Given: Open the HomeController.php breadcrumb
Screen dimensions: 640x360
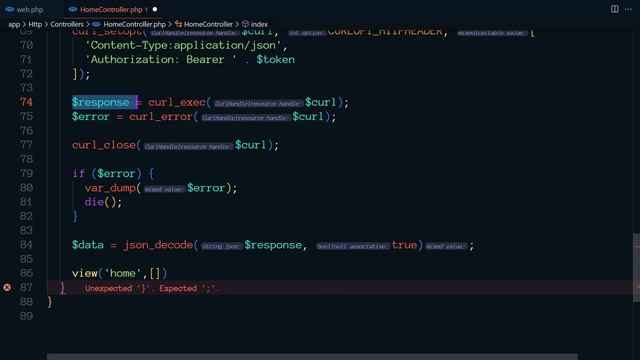Looking at the screenshot, I should click(134, 24).
